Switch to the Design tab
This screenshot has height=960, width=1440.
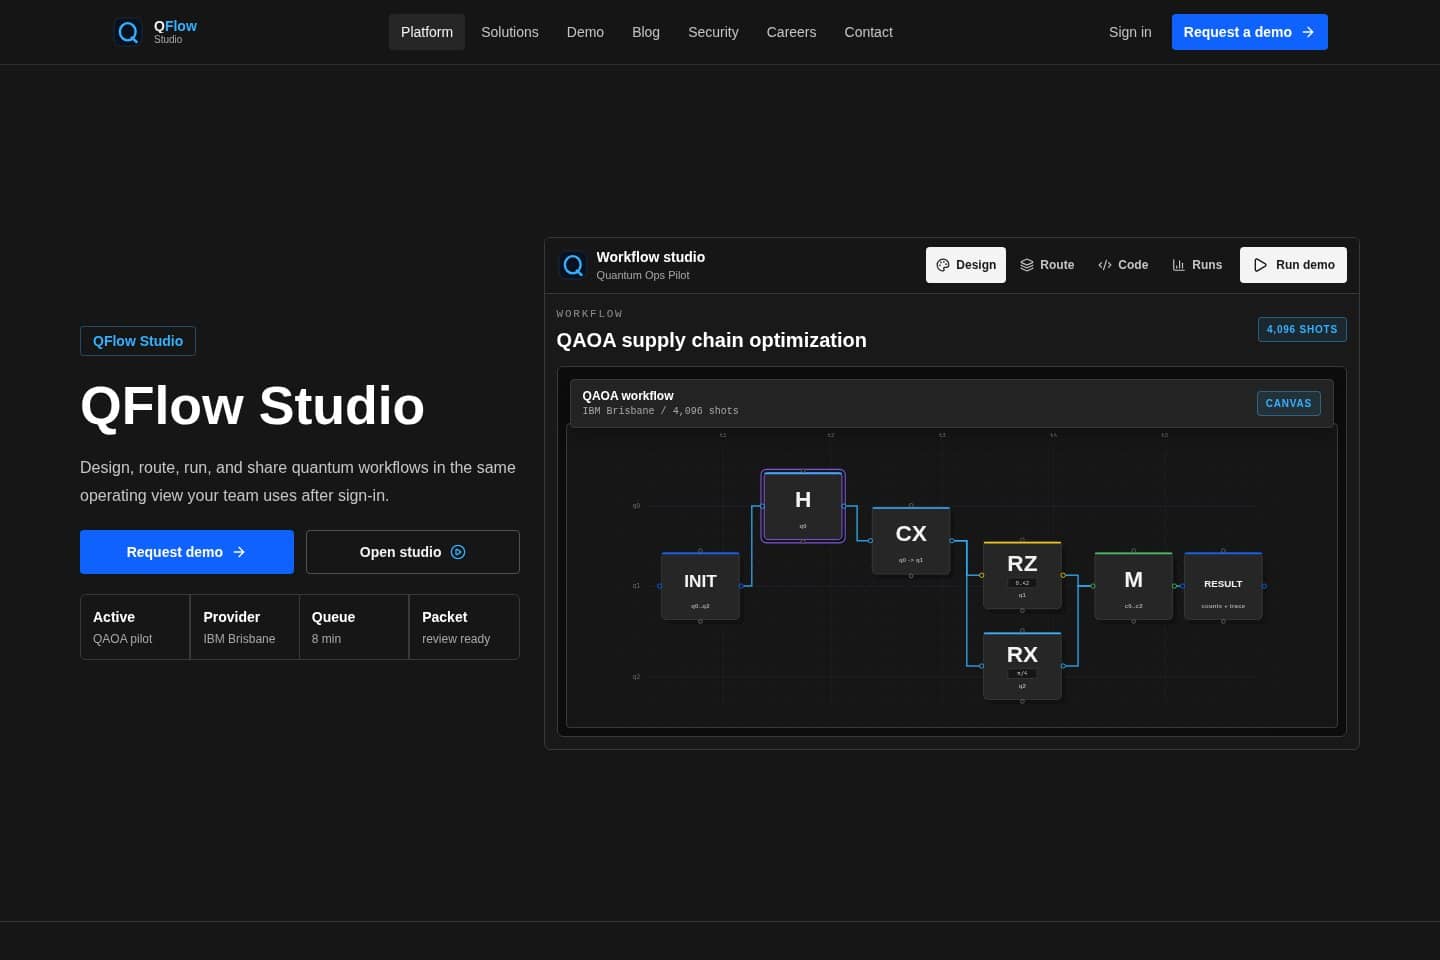[x=966, y=265]
